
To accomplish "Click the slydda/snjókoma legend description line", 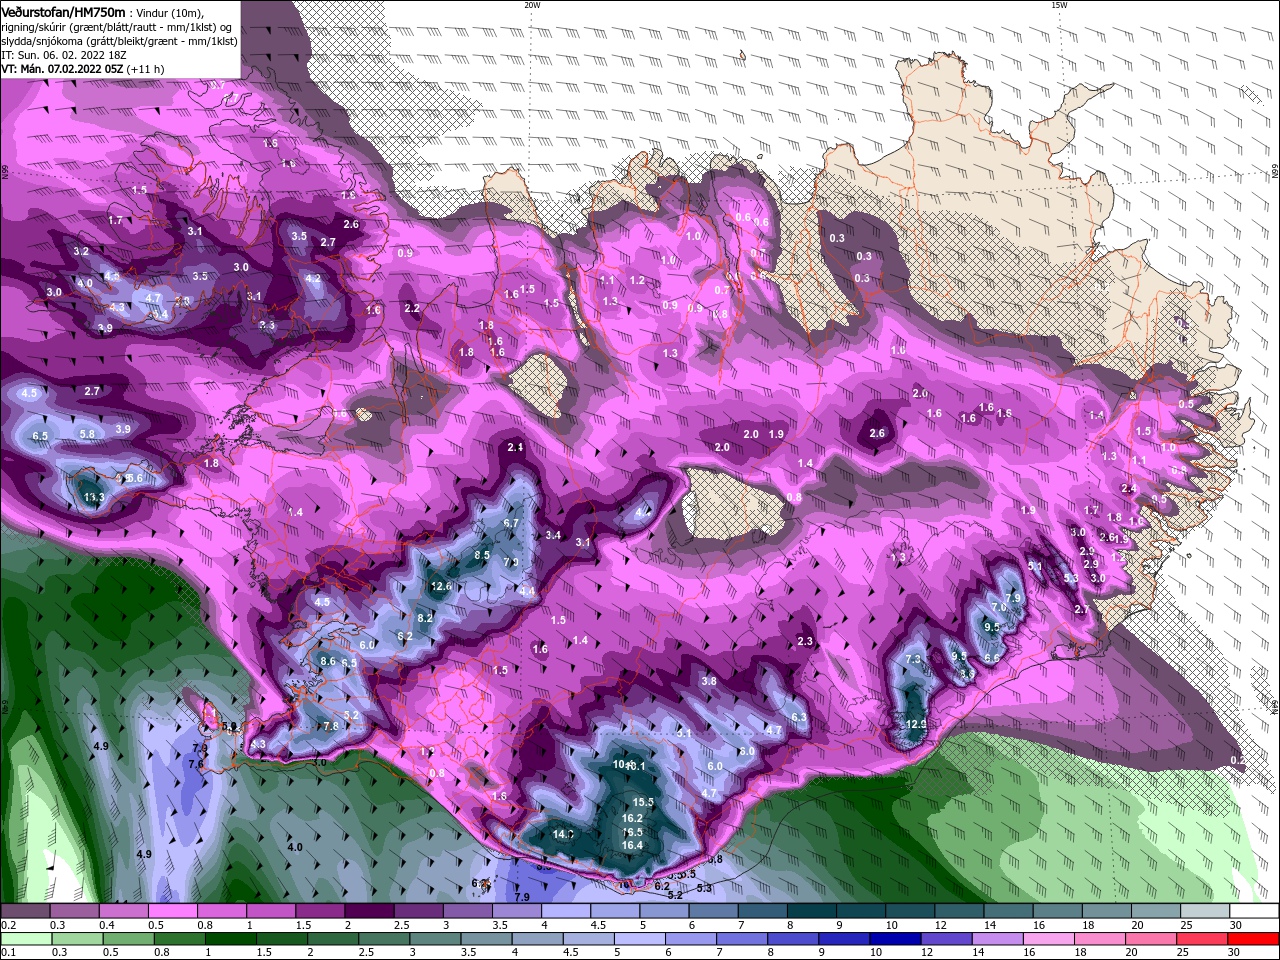I will click(119, 41).
